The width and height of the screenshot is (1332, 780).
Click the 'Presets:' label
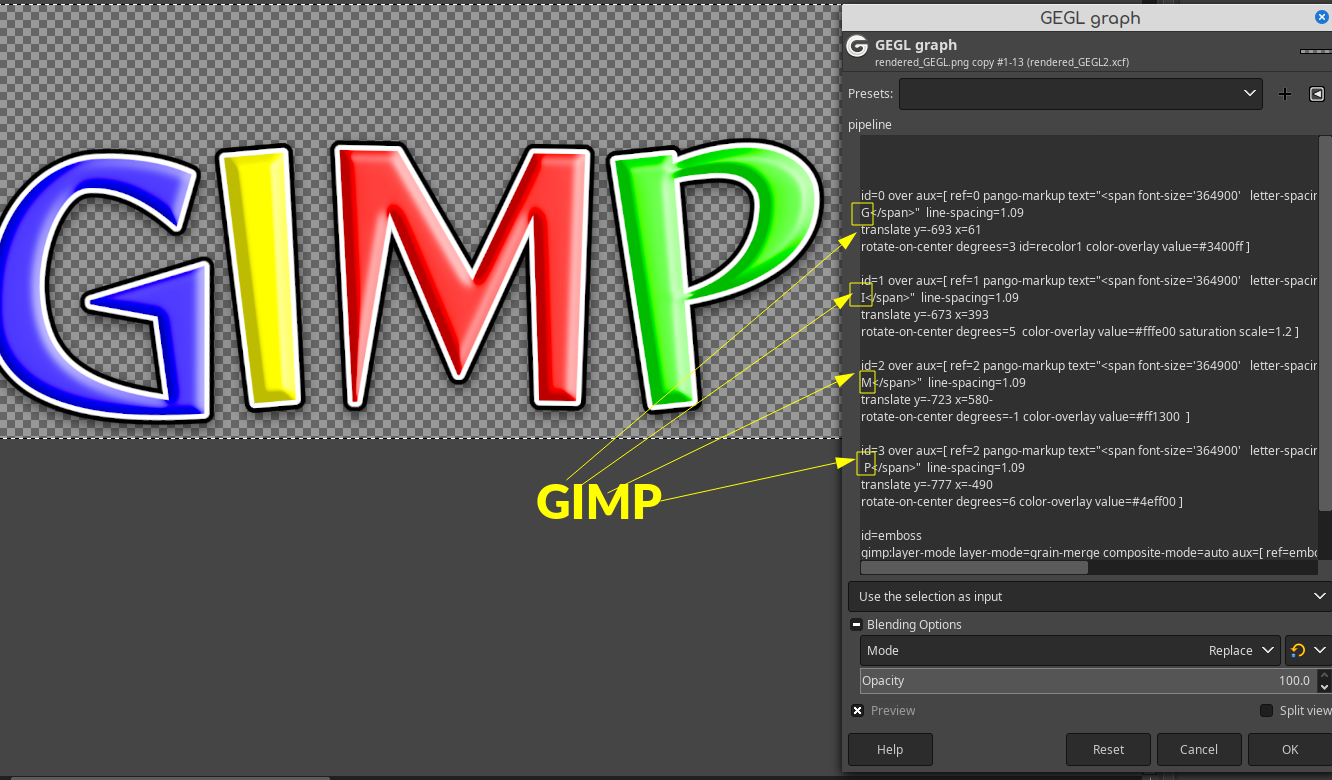pyautogui.click(x=870, y=94)
